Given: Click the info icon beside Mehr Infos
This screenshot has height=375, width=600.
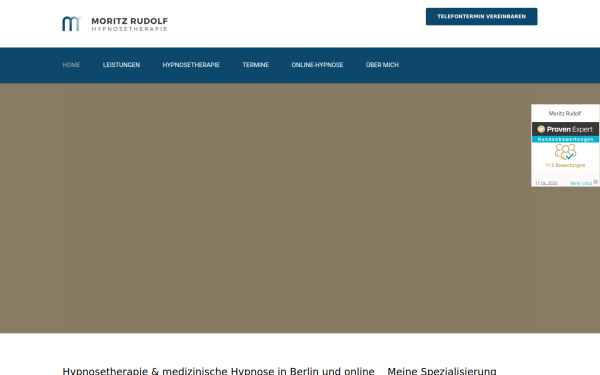Looking at the screenshot, I should [x=595, y=182].
